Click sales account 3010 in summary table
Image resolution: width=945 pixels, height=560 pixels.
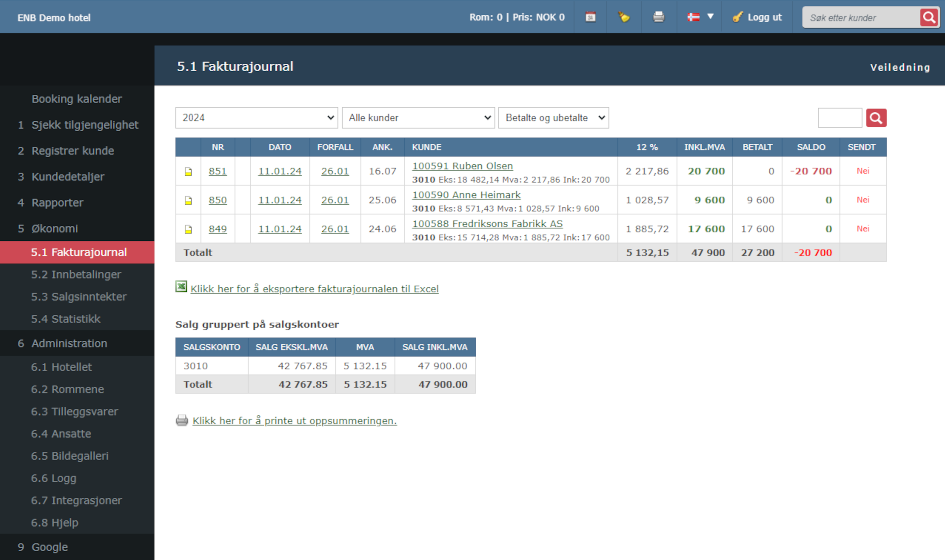(x=196, y=366)
